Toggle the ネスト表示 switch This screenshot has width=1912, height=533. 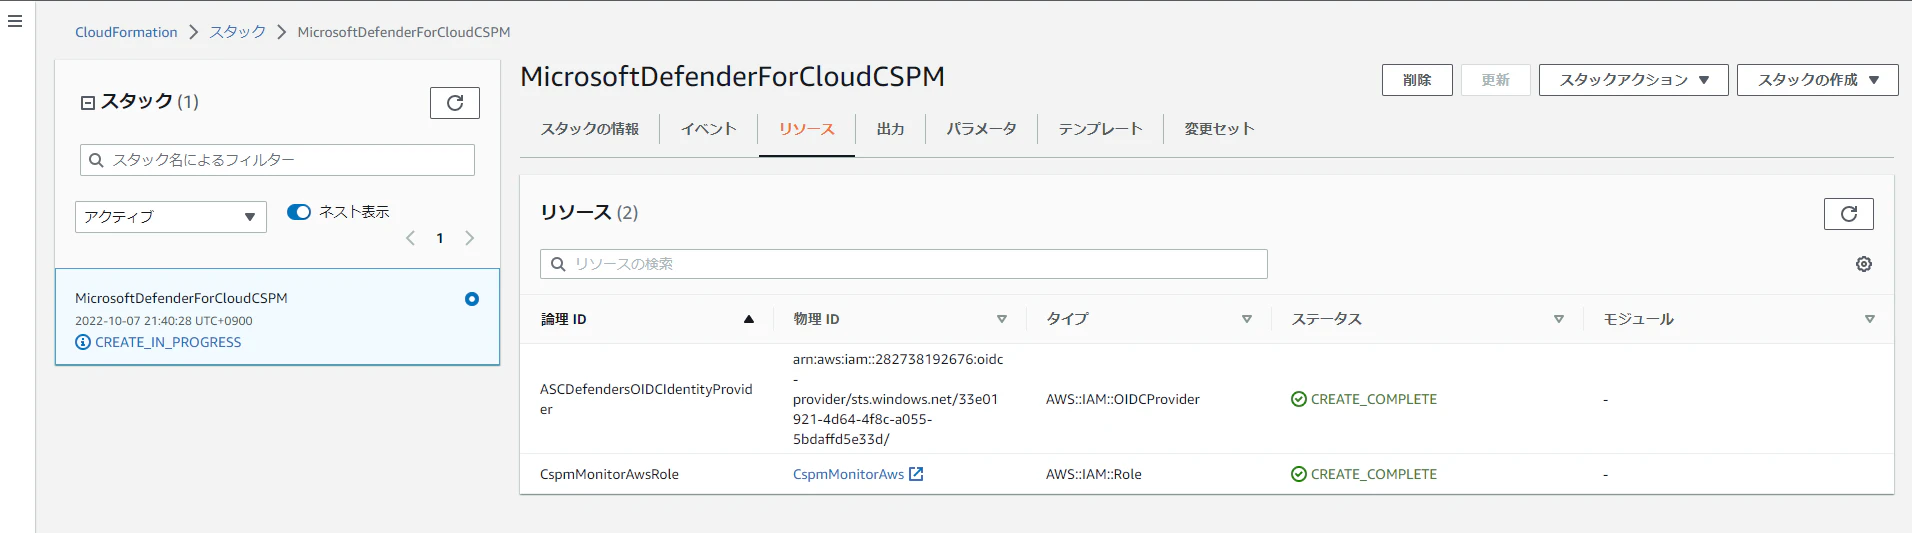click(298, 212)
